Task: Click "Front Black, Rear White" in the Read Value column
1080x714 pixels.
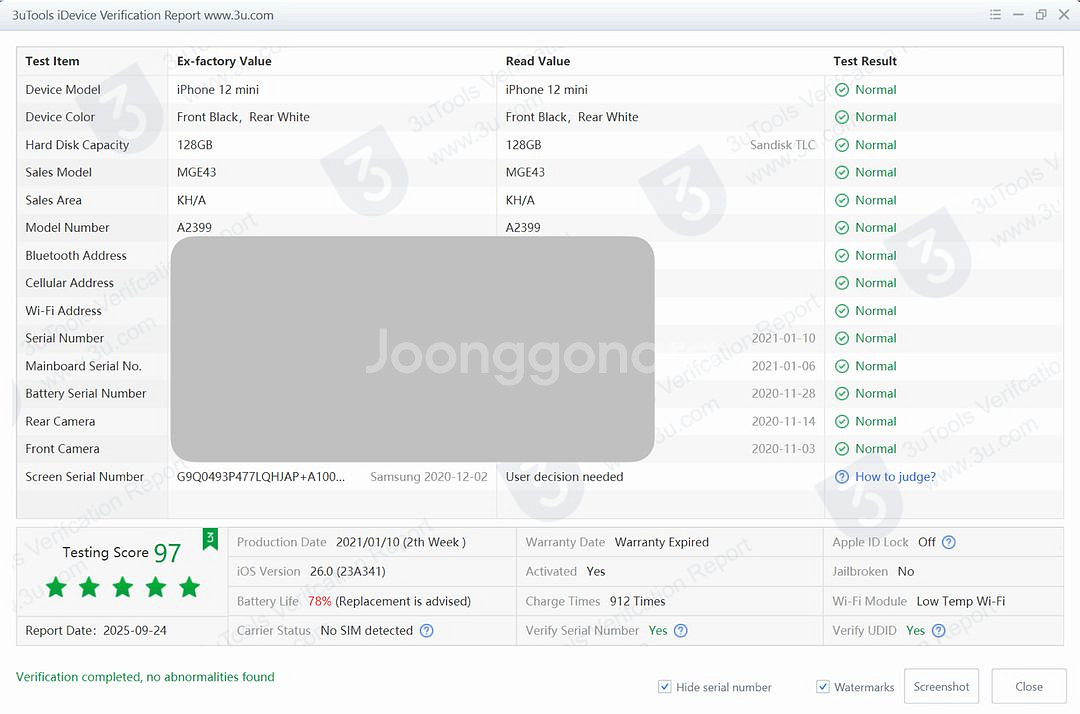Action: point(572,117)
